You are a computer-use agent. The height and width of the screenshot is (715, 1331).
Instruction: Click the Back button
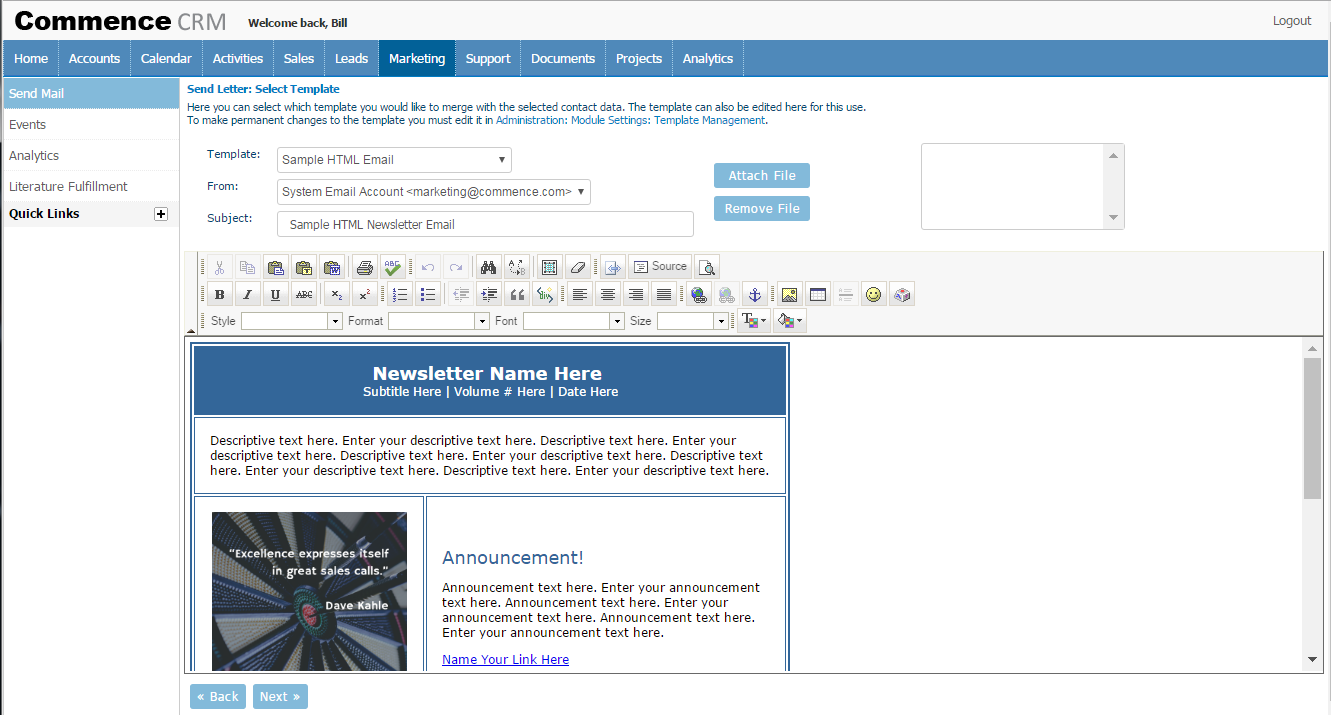coord(217,697)
